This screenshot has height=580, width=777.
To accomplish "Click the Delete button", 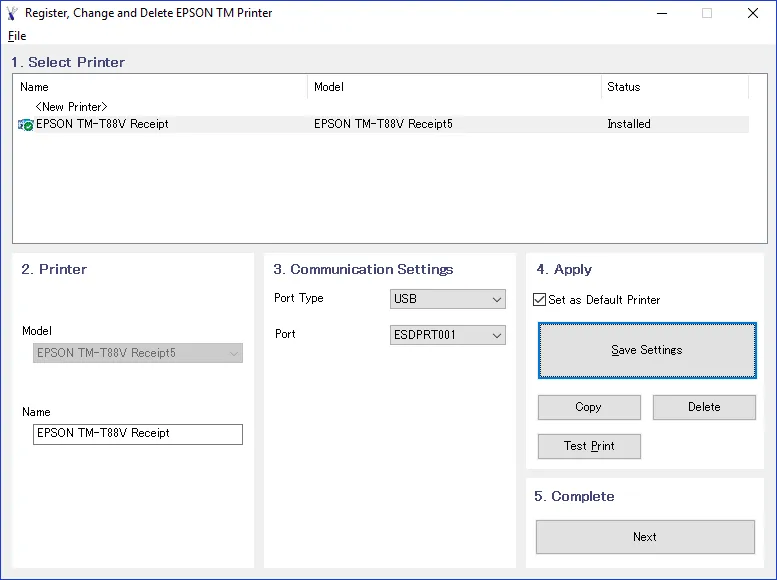I will click(704, 407).
